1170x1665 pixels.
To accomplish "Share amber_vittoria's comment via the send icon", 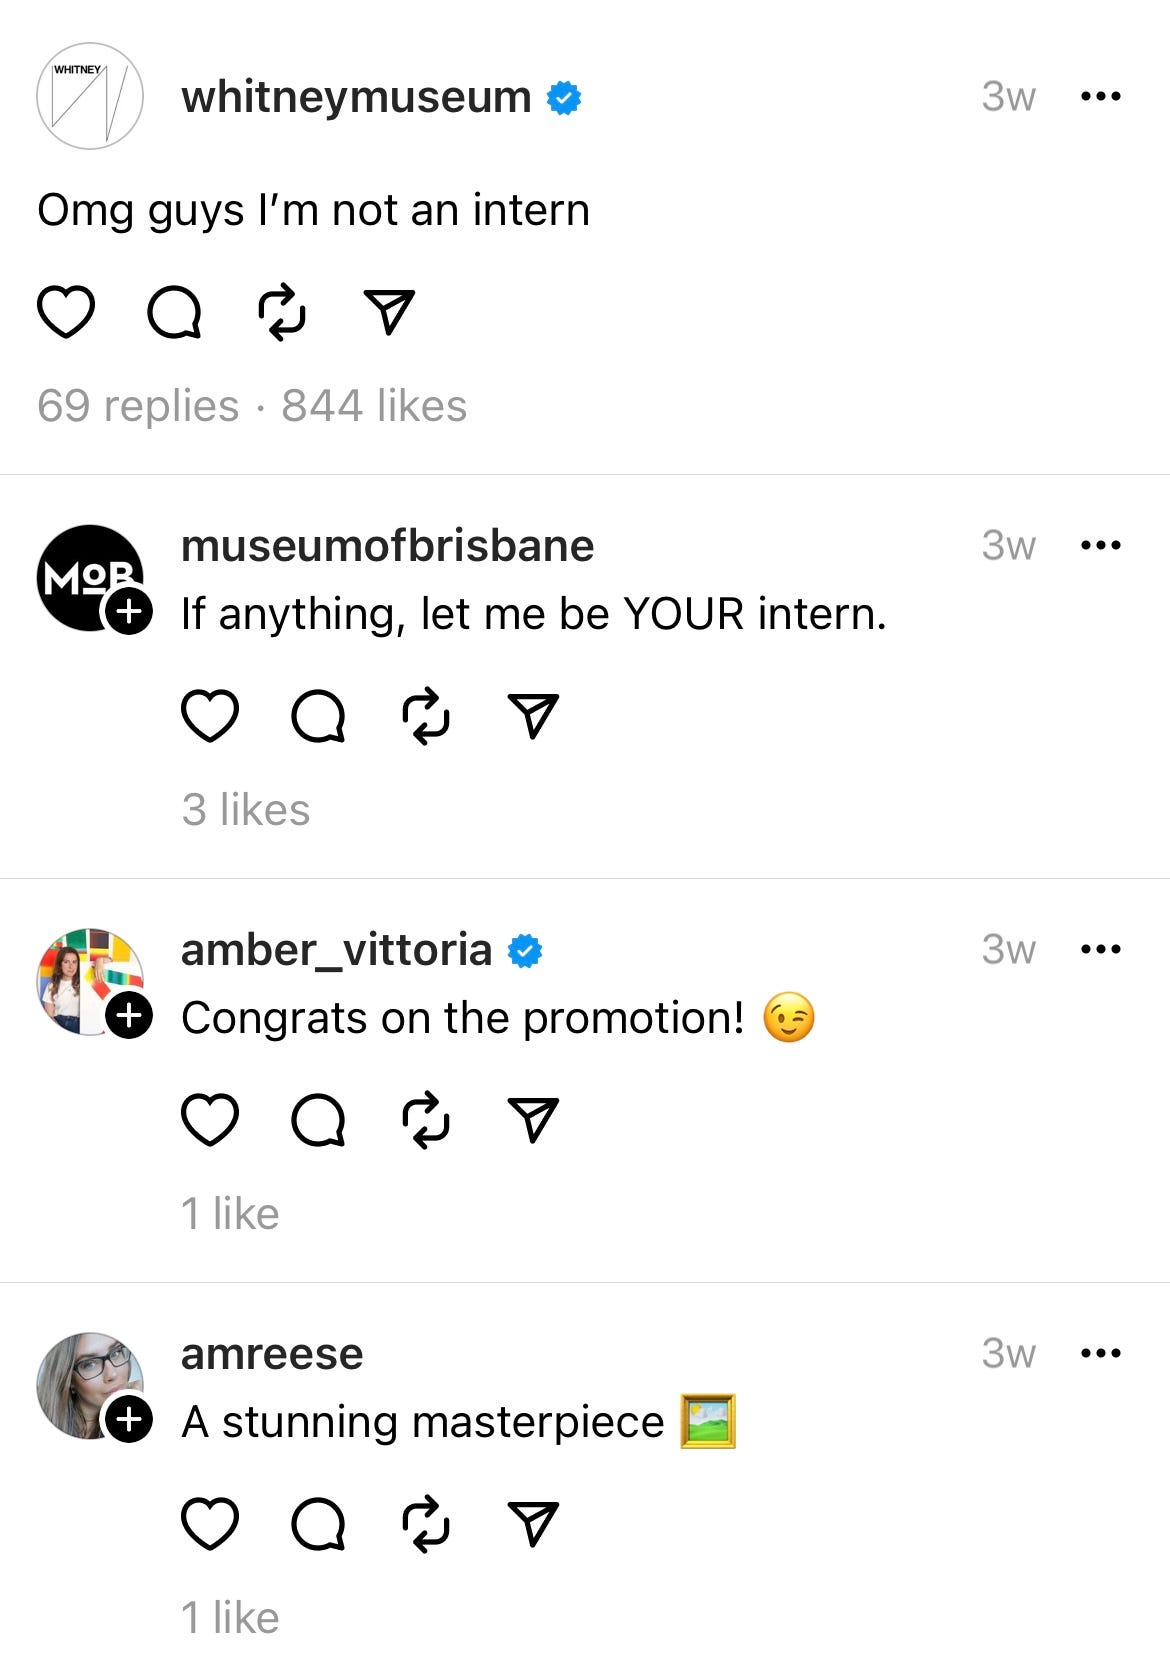I will (534, 1120).
